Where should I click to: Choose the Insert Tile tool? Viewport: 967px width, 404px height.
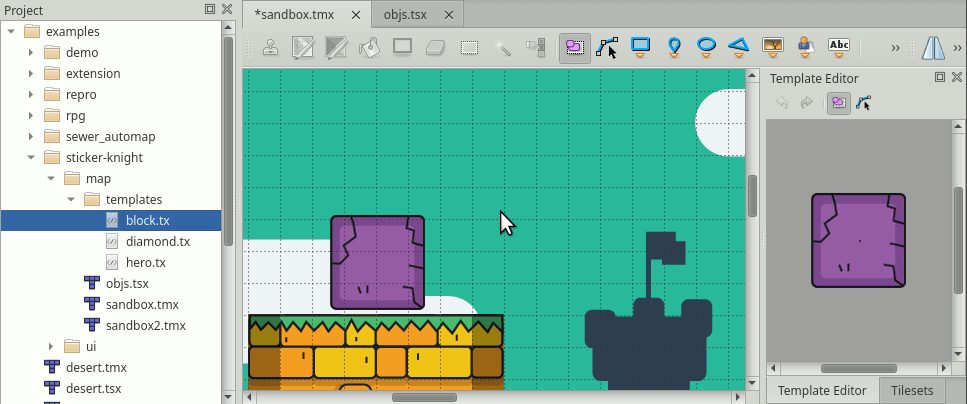click(x=772, y=47)
